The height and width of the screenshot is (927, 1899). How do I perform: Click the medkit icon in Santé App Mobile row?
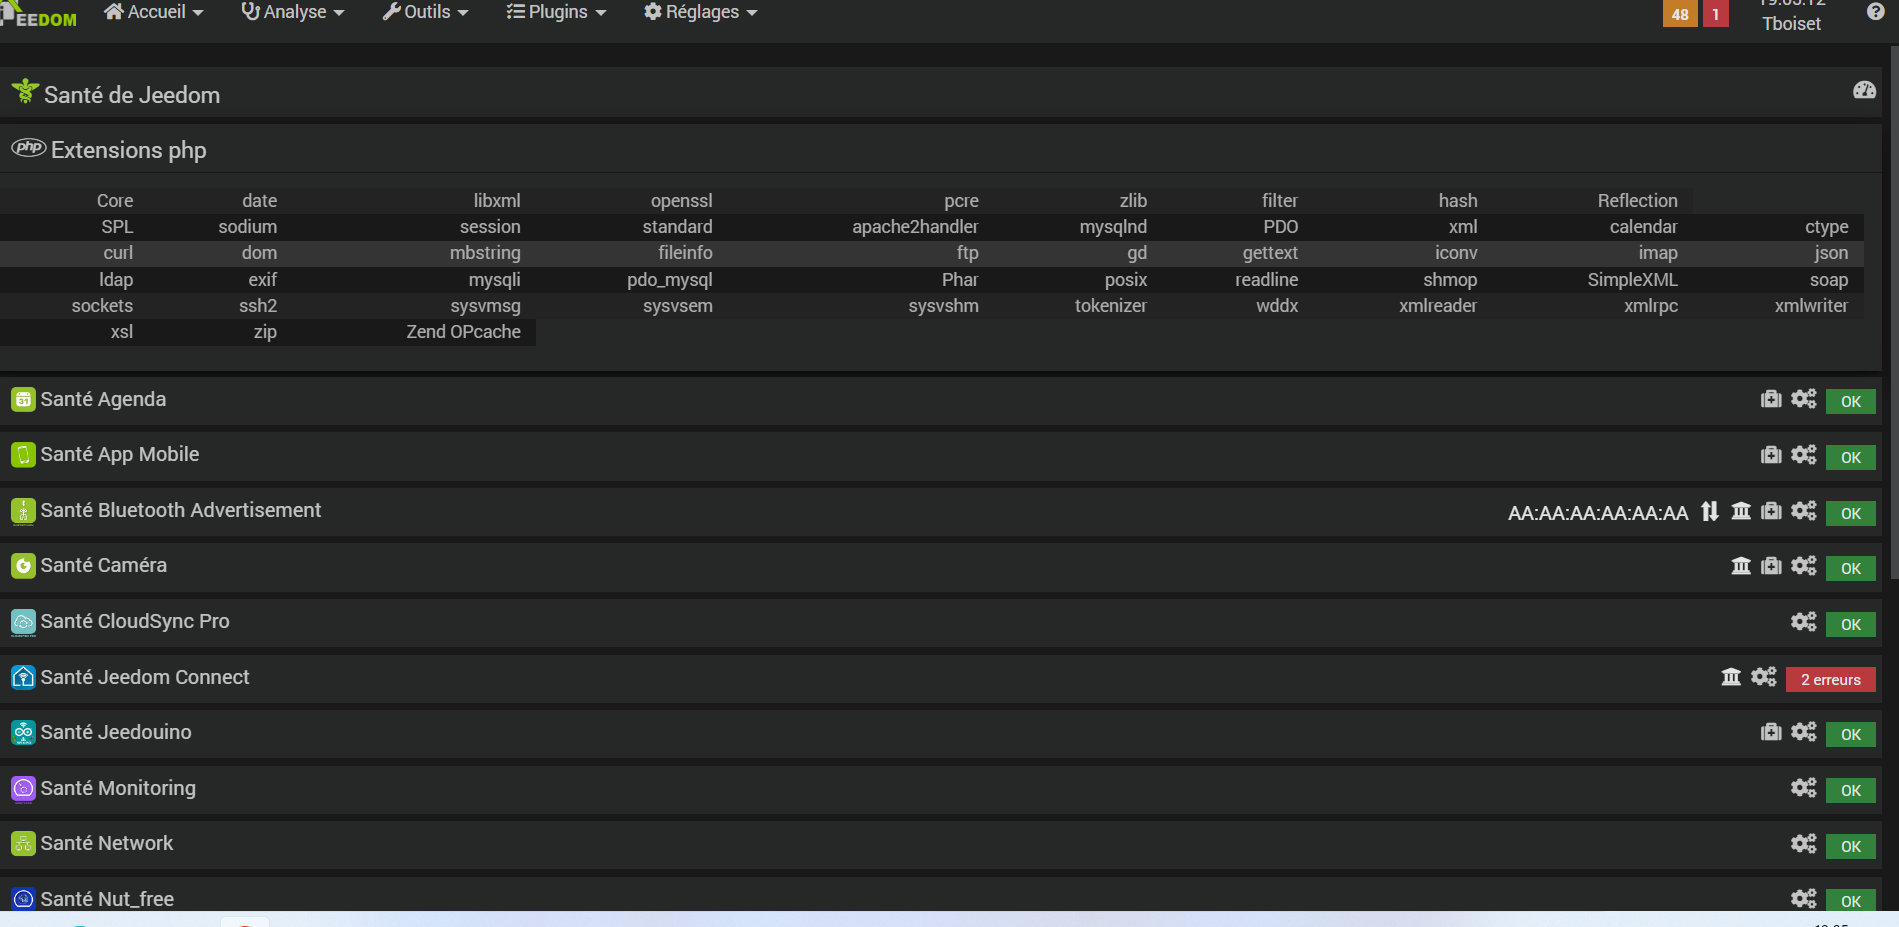pyautogui.click(x=1771, y=455)
